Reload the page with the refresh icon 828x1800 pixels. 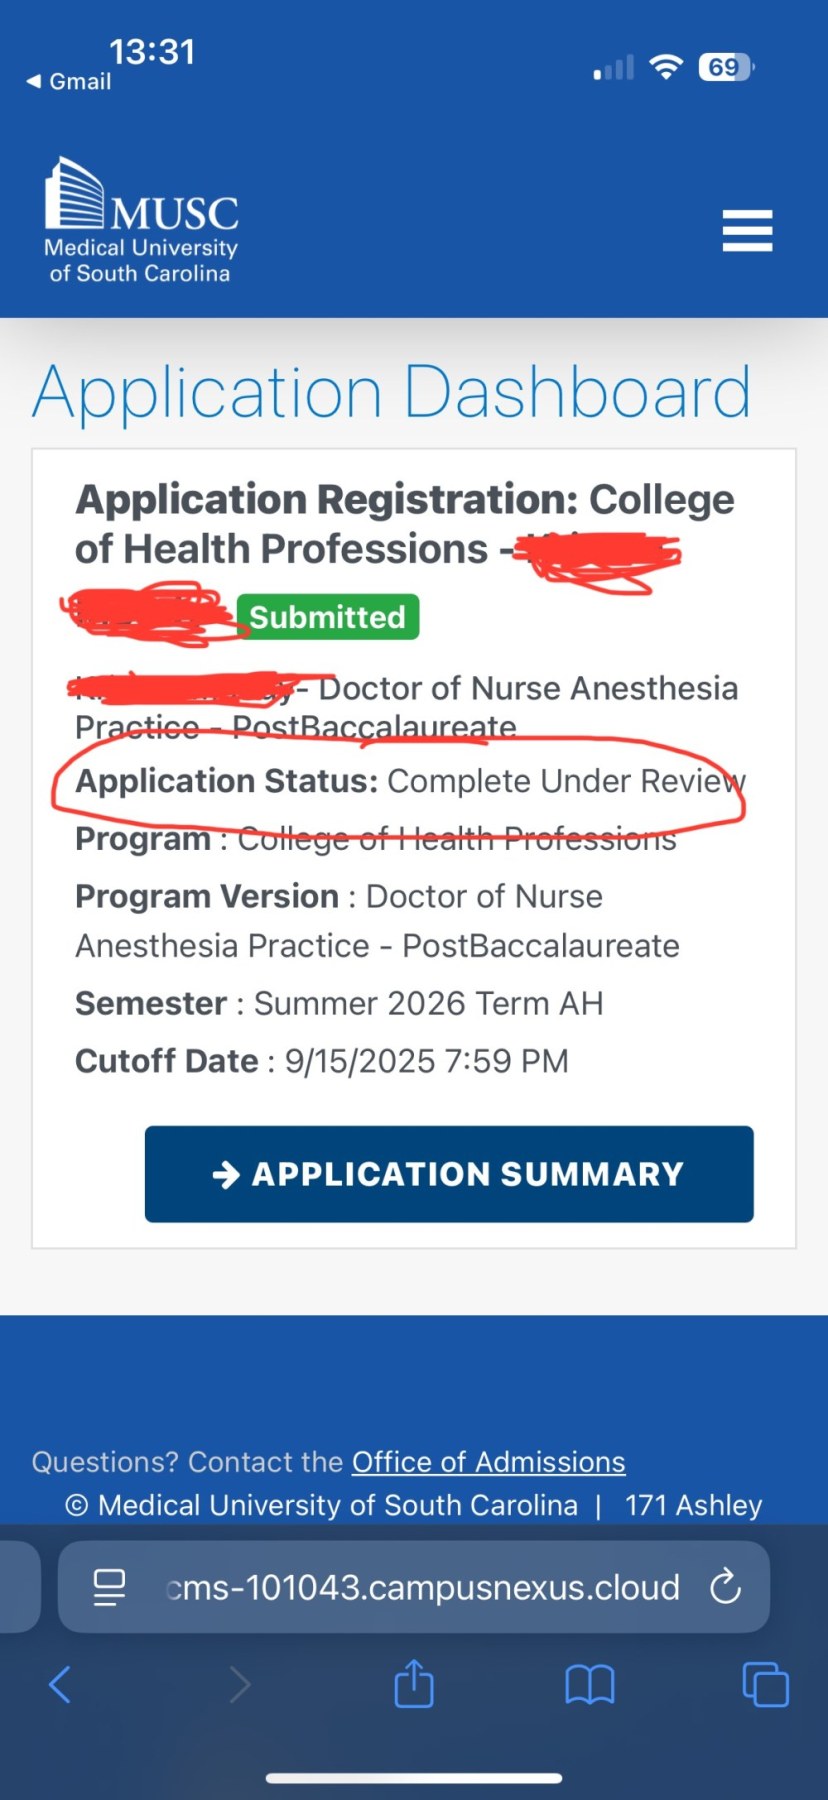(x=725, y=1587)
